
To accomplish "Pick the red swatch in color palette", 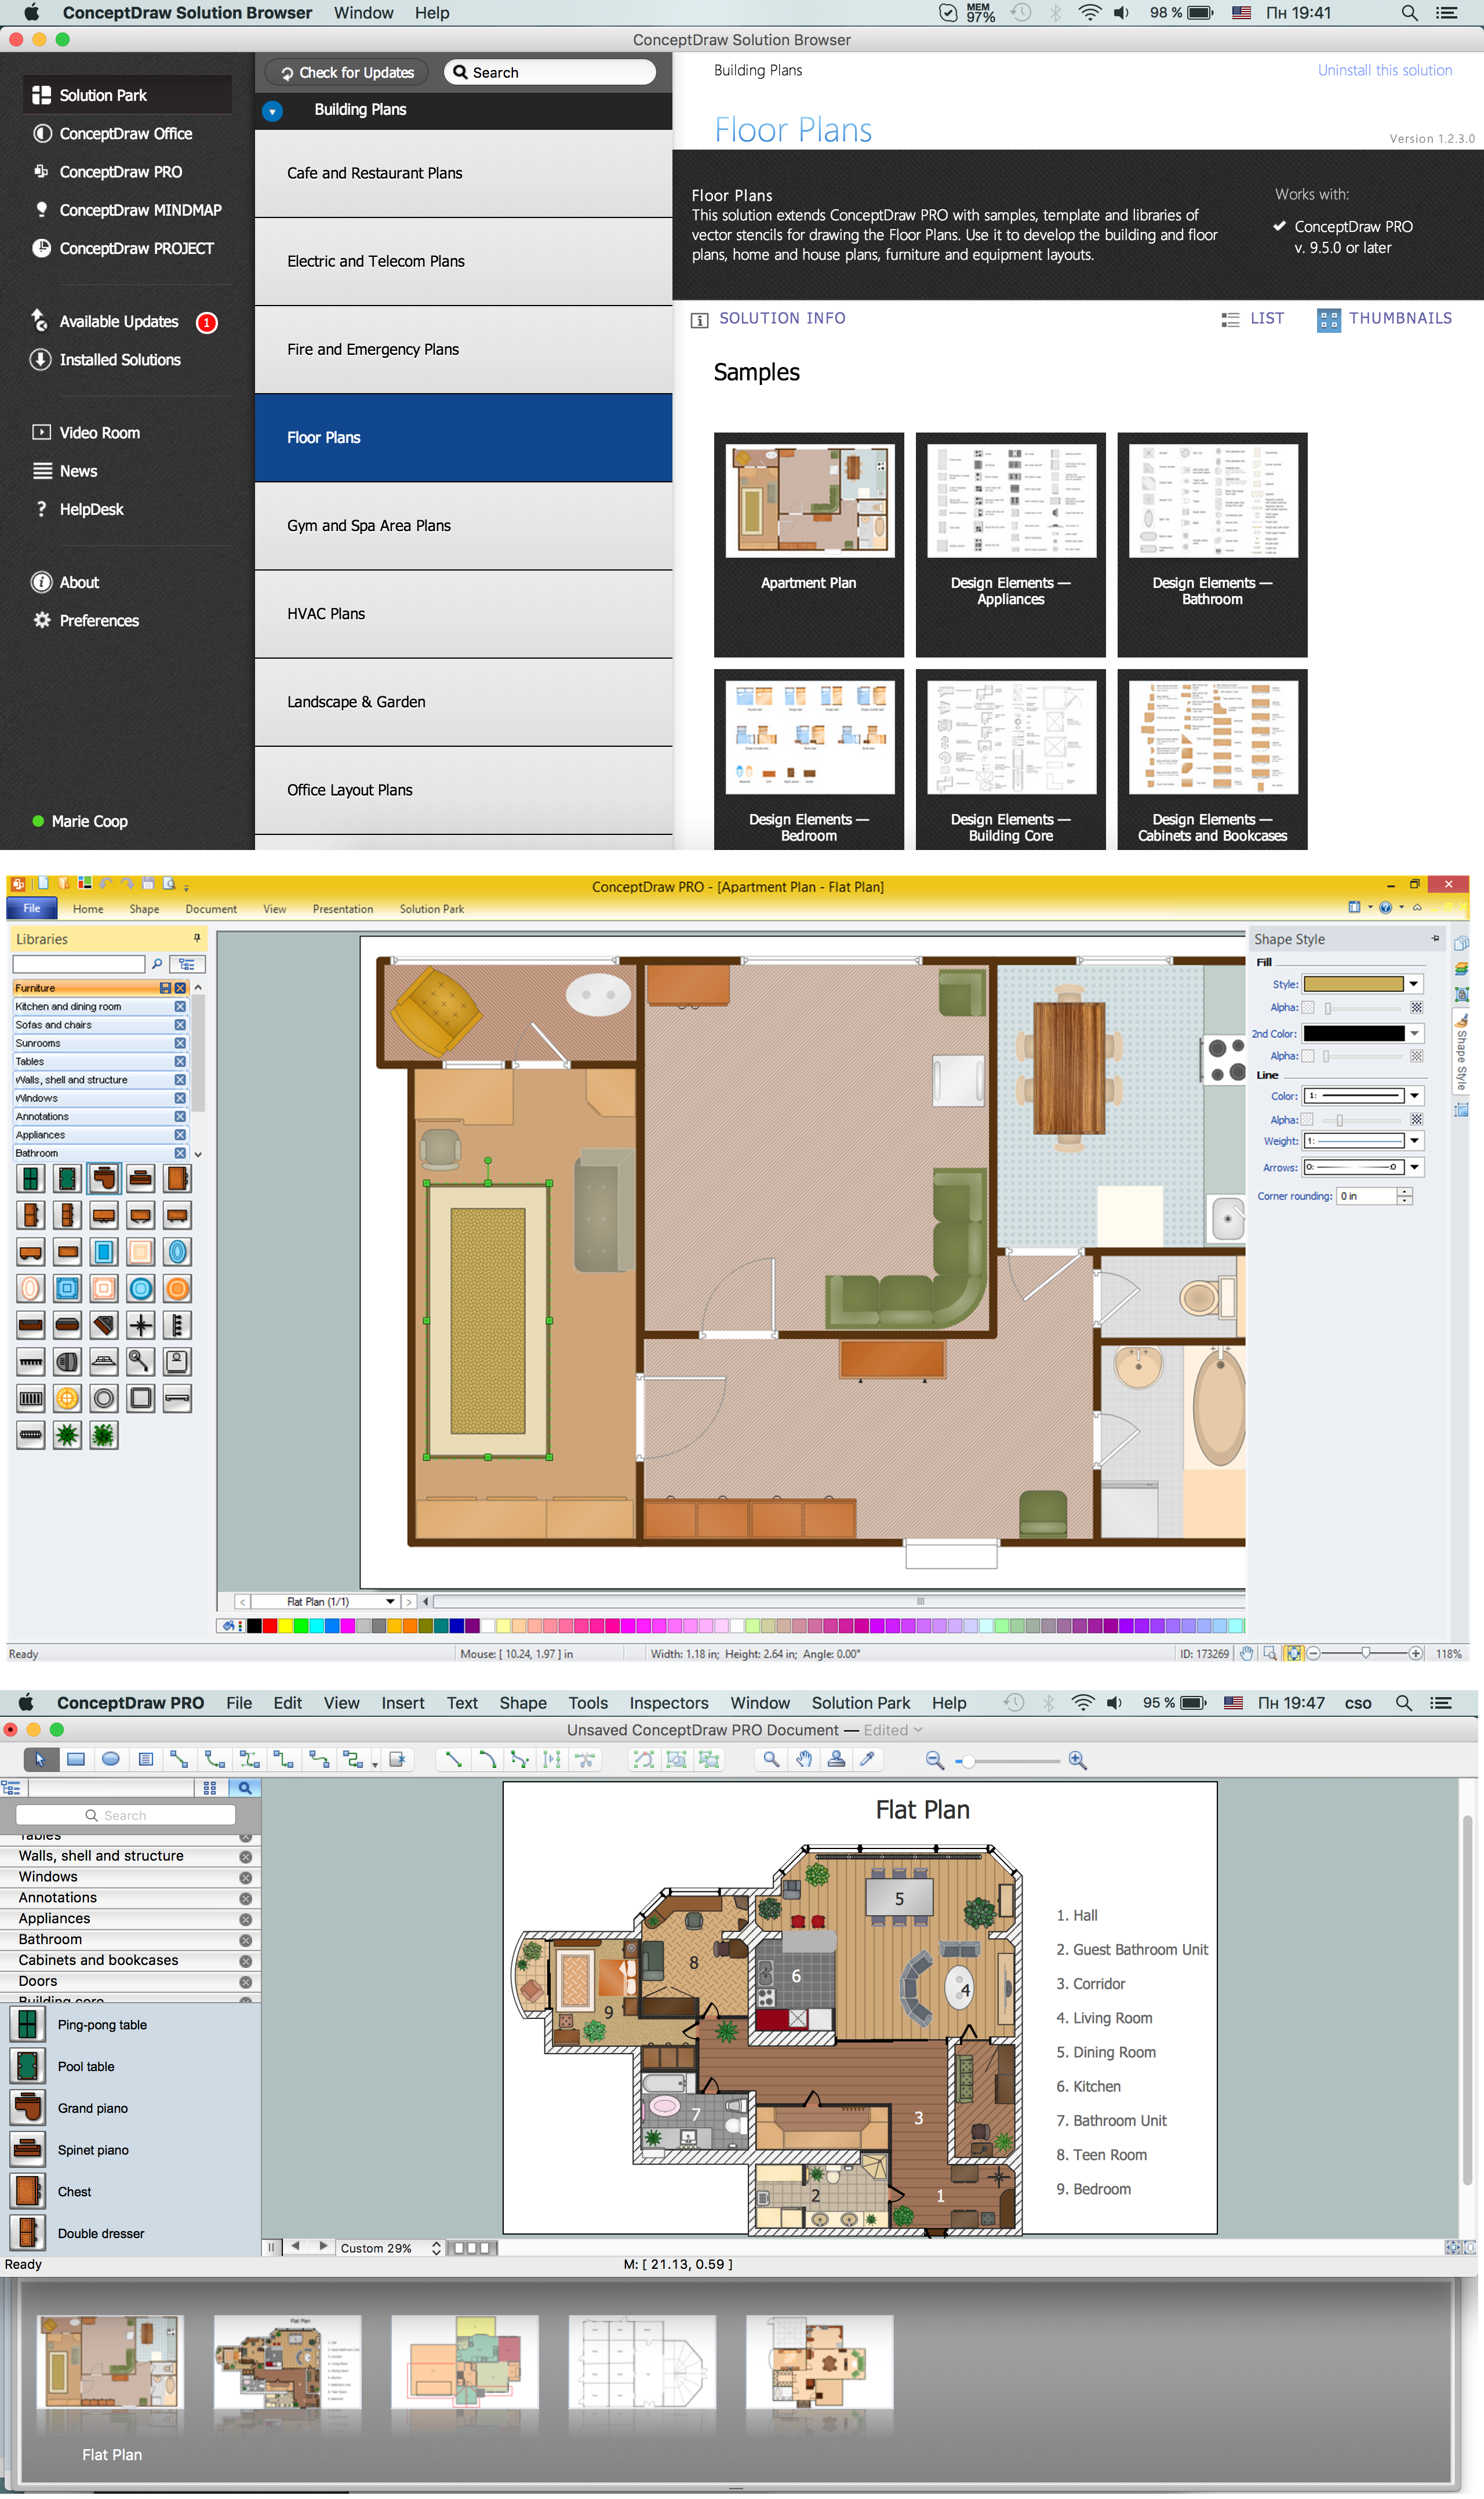I will tap(270, 1626).
